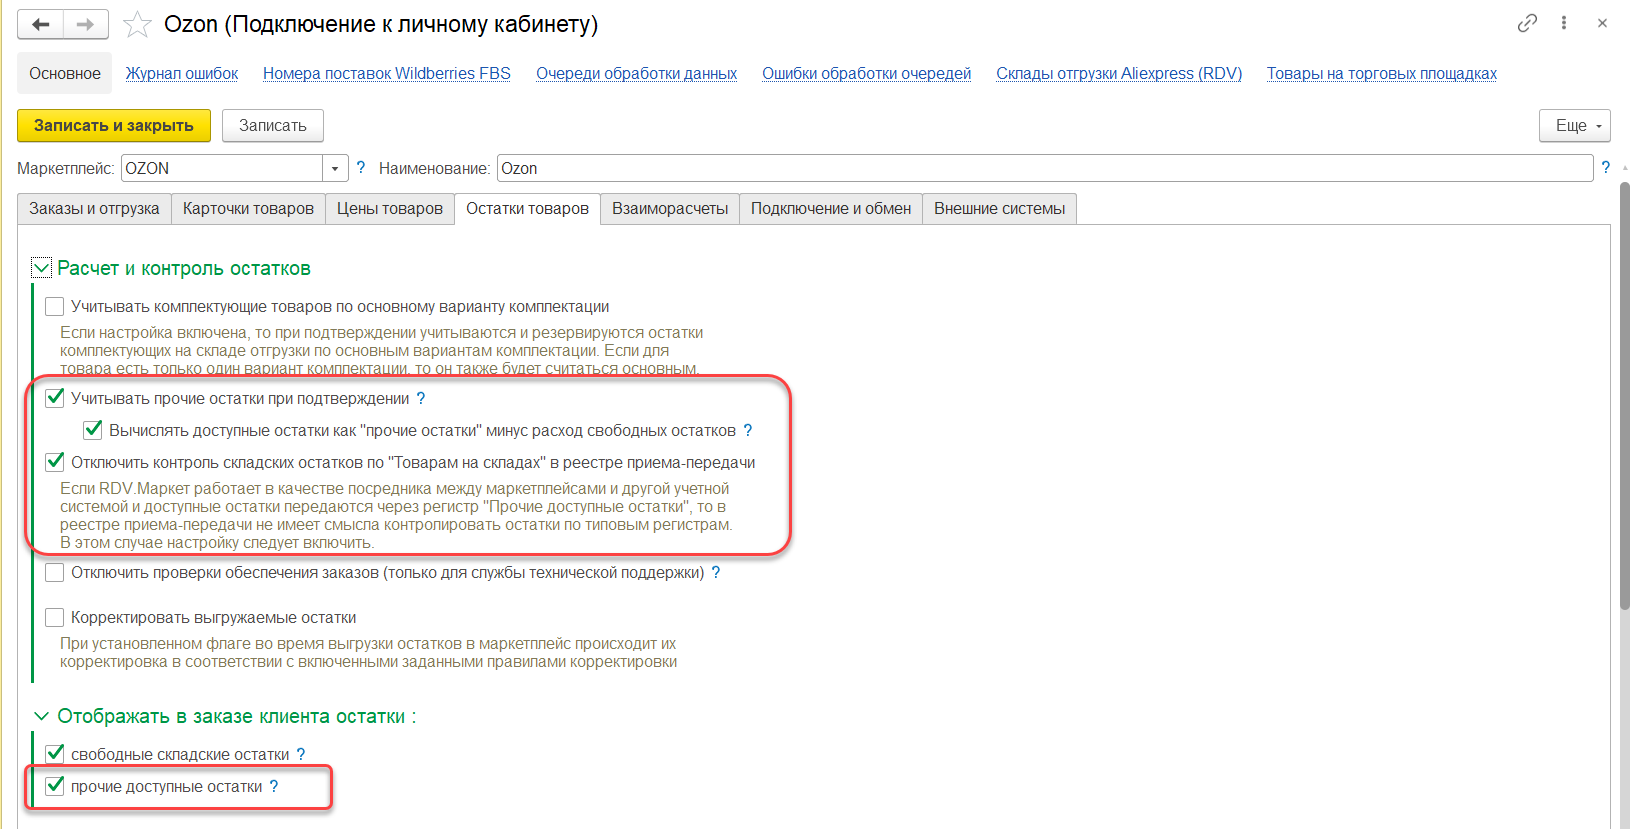Switch to the Цены товаров tab
This screenshot has height=829, width=1635.
pyautogui.click(x=390, y=209)
